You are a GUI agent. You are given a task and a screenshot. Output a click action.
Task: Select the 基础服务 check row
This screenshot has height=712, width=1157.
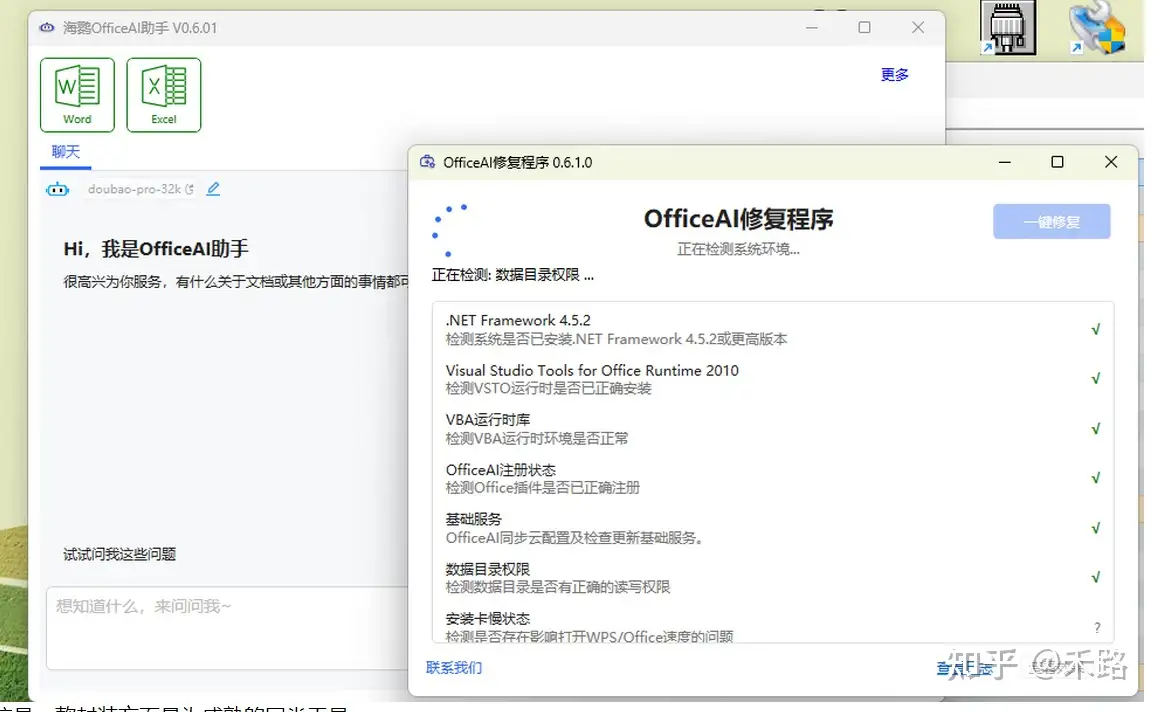pos(773,528)
